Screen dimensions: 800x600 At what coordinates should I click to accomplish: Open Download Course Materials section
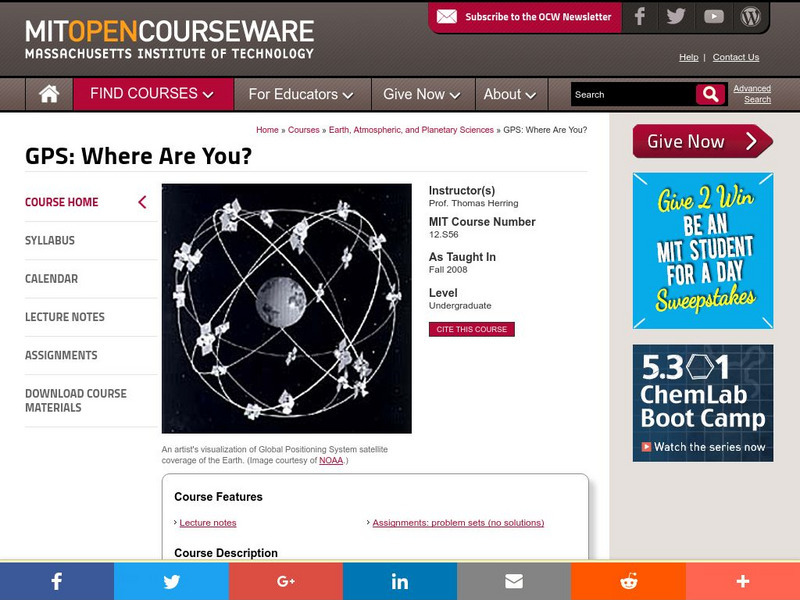(76, 401)
